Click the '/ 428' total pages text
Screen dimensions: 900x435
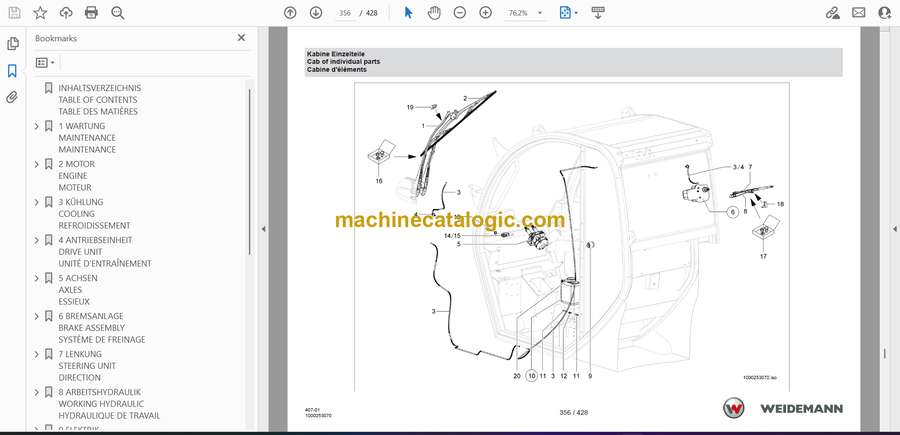click(x=368, y=13)
